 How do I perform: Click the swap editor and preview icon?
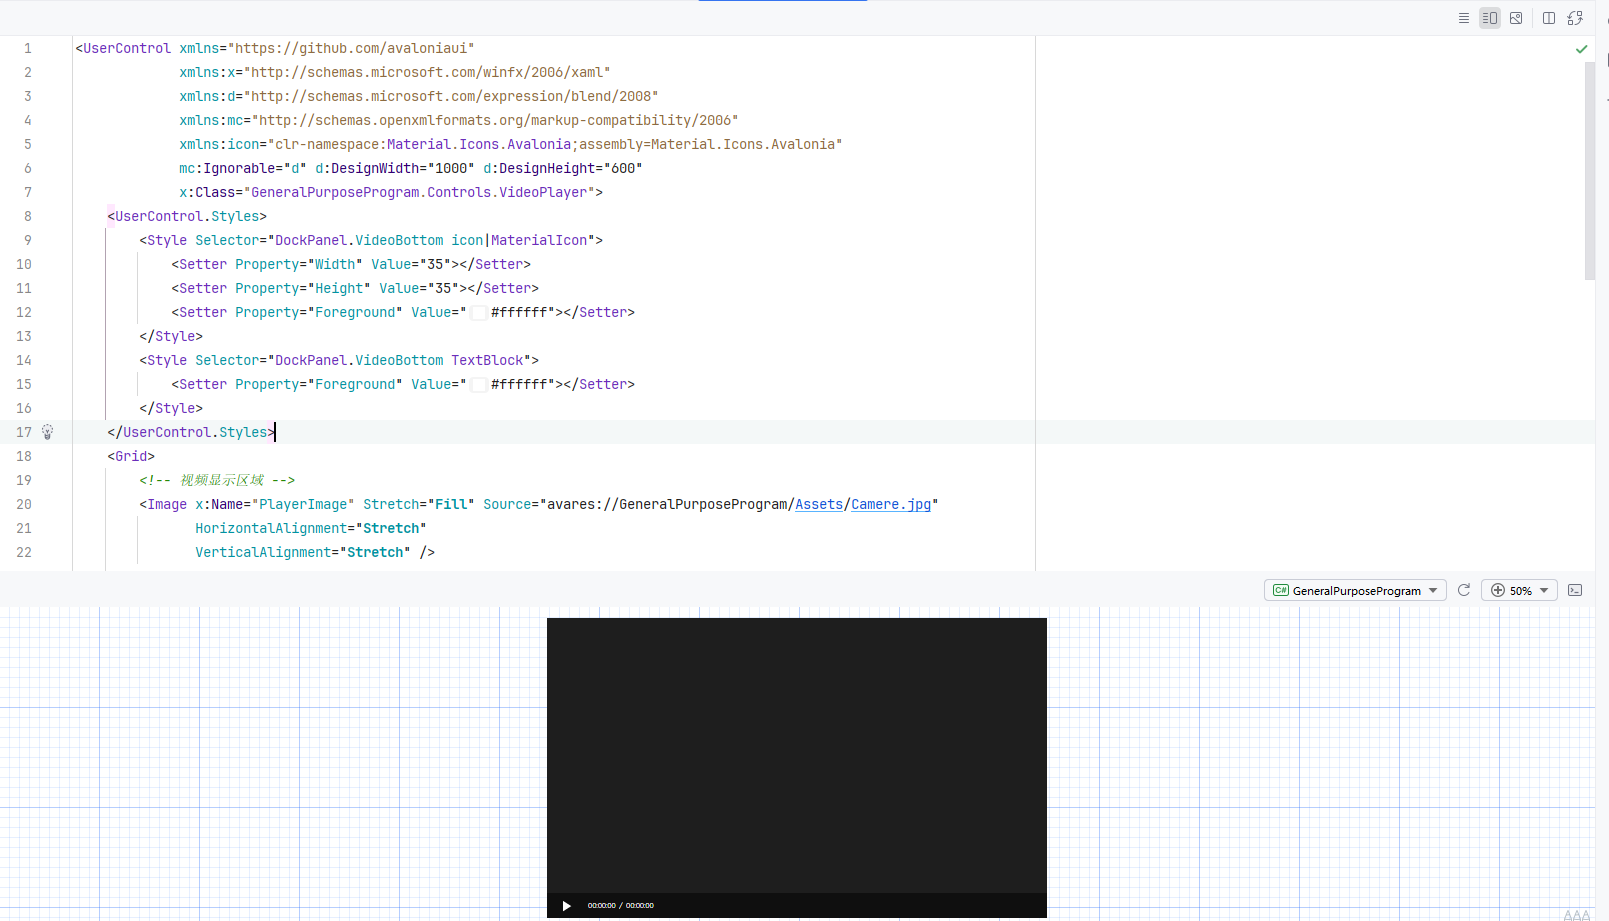[1575, 18]
